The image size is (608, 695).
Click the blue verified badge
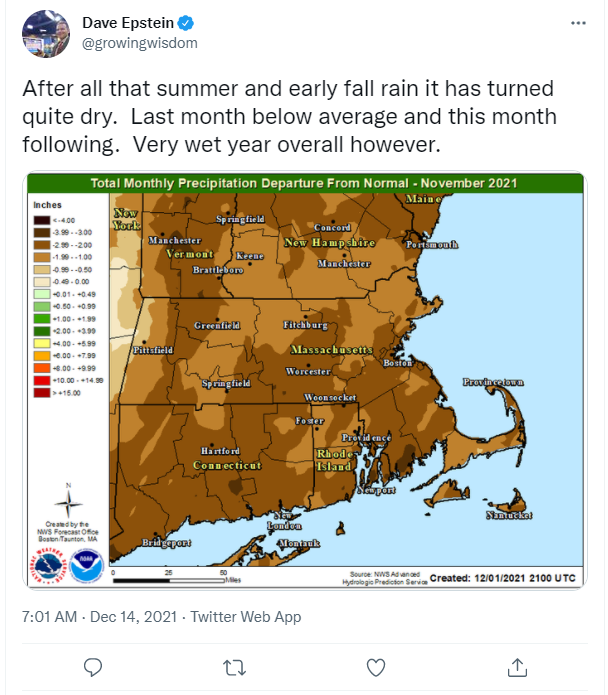tap(186, 23)
